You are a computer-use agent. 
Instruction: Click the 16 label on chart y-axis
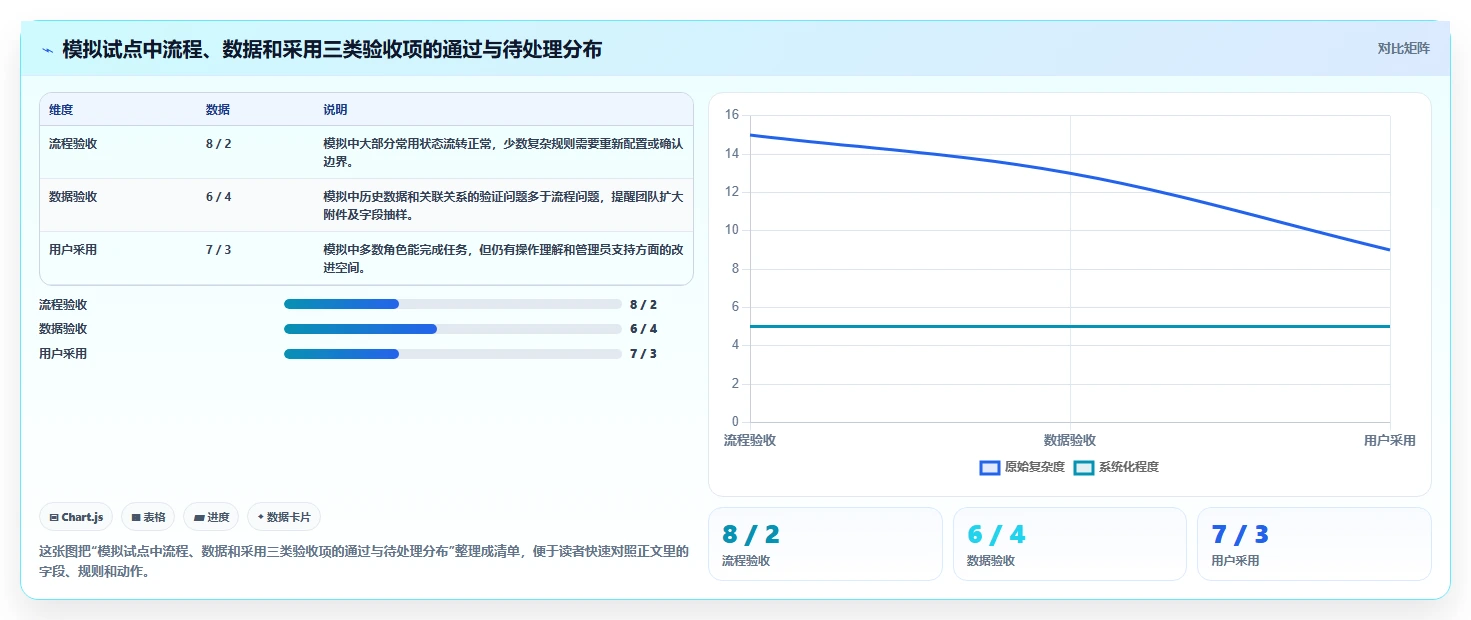click(x=732, y=115)
